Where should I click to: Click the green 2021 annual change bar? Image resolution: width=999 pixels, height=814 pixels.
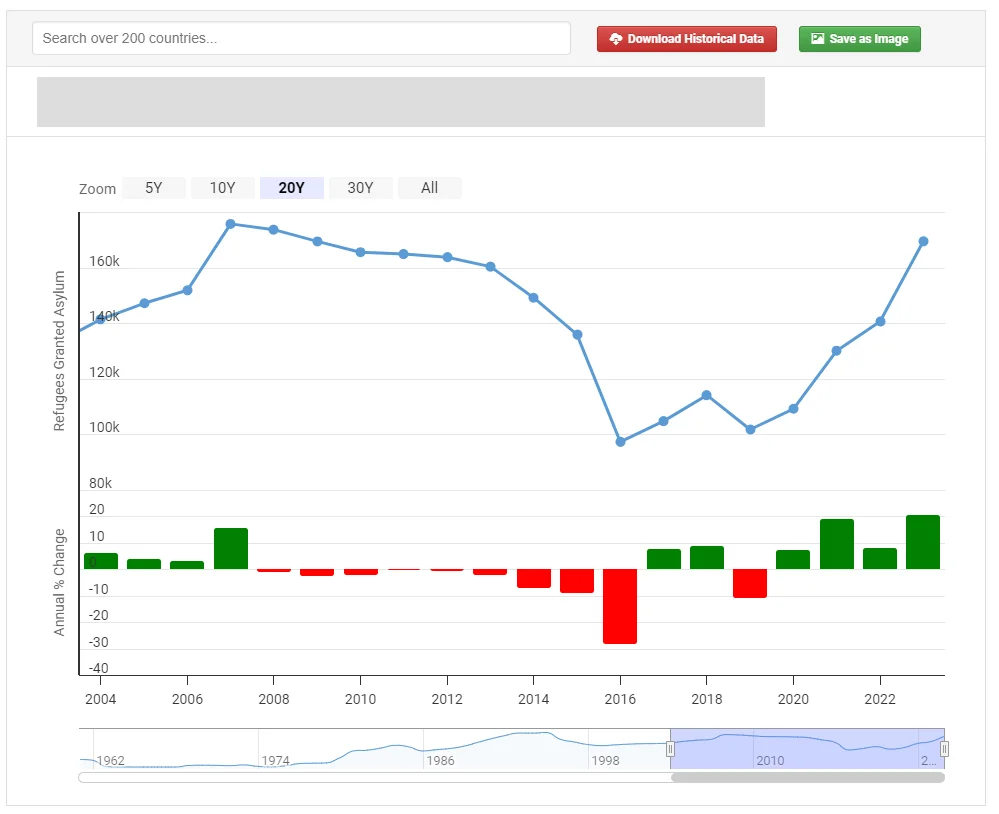pyautogui.click(x=836, y=544)
